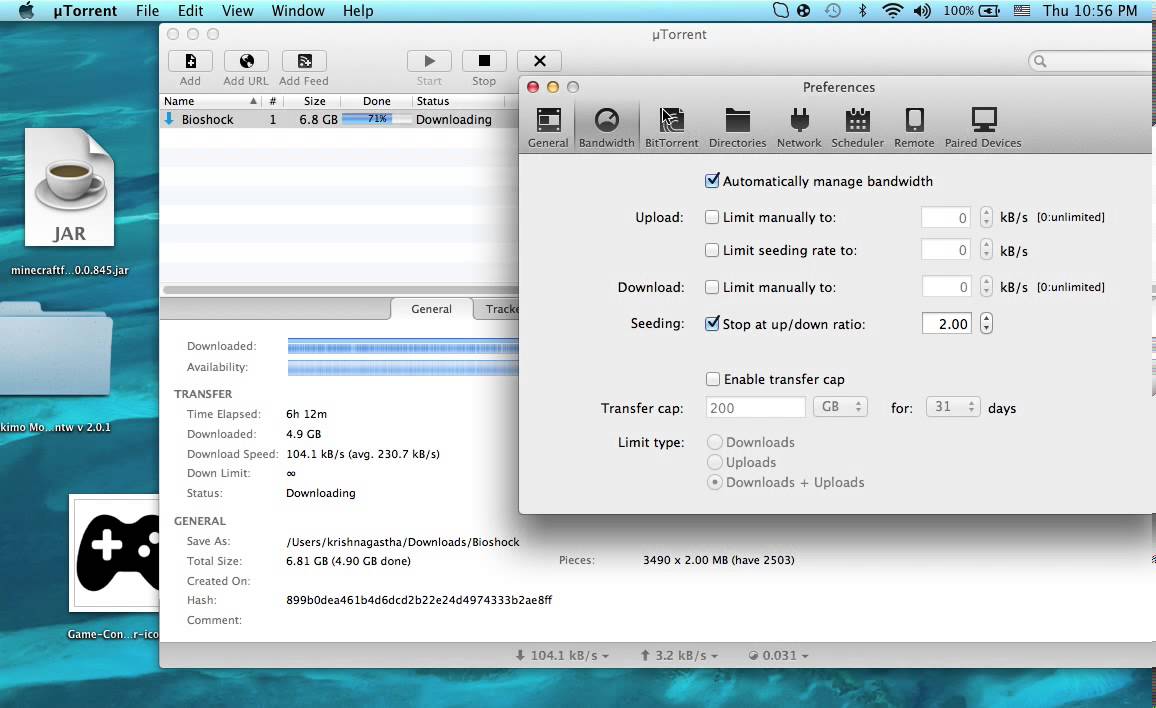Open the Help menu
This screenshot has width=1156, height=708.
[358, 11]
